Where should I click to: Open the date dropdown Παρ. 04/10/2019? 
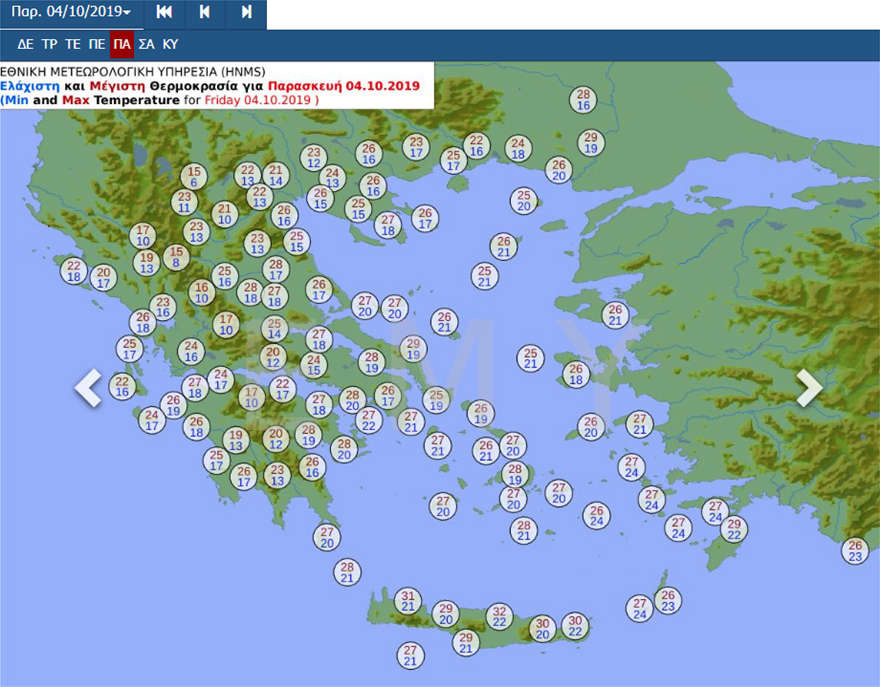click(x=71, y=12)
